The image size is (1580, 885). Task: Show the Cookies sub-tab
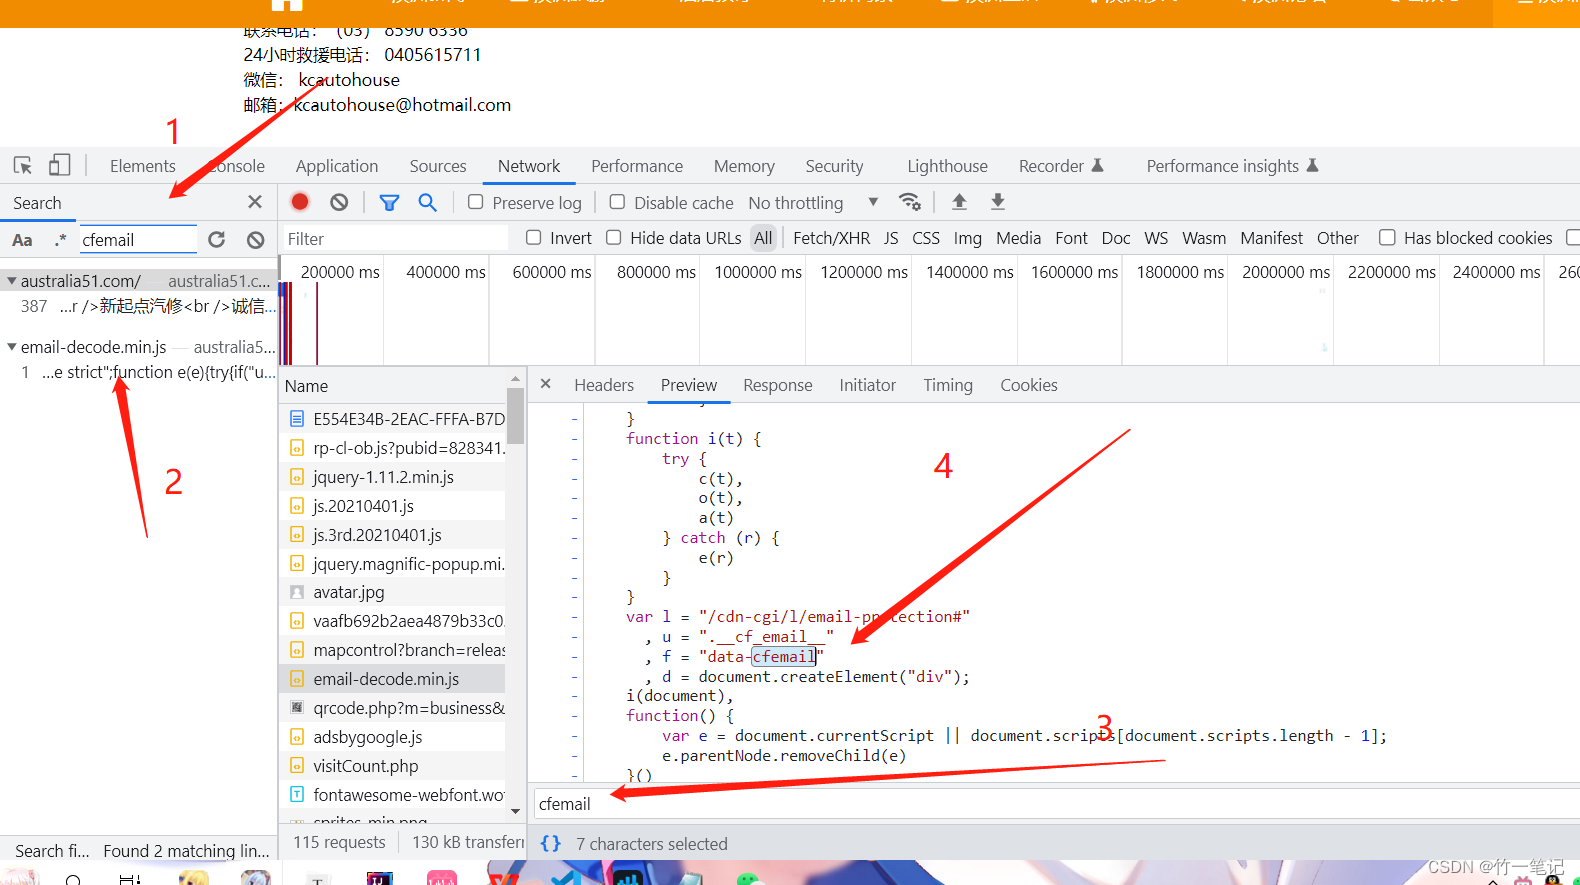[x=1028, y=385]
